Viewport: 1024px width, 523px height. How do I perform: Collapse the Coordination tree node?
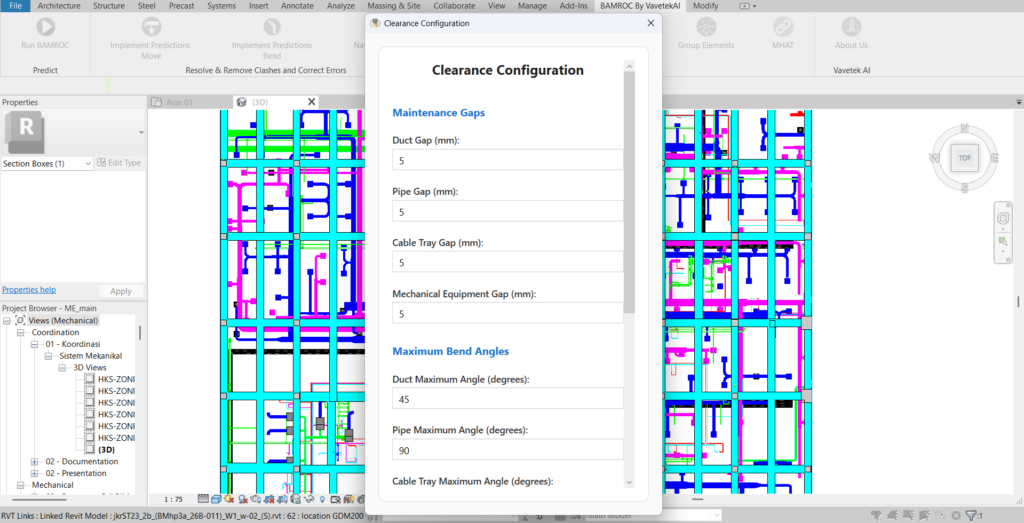click(x=20, y=332)
